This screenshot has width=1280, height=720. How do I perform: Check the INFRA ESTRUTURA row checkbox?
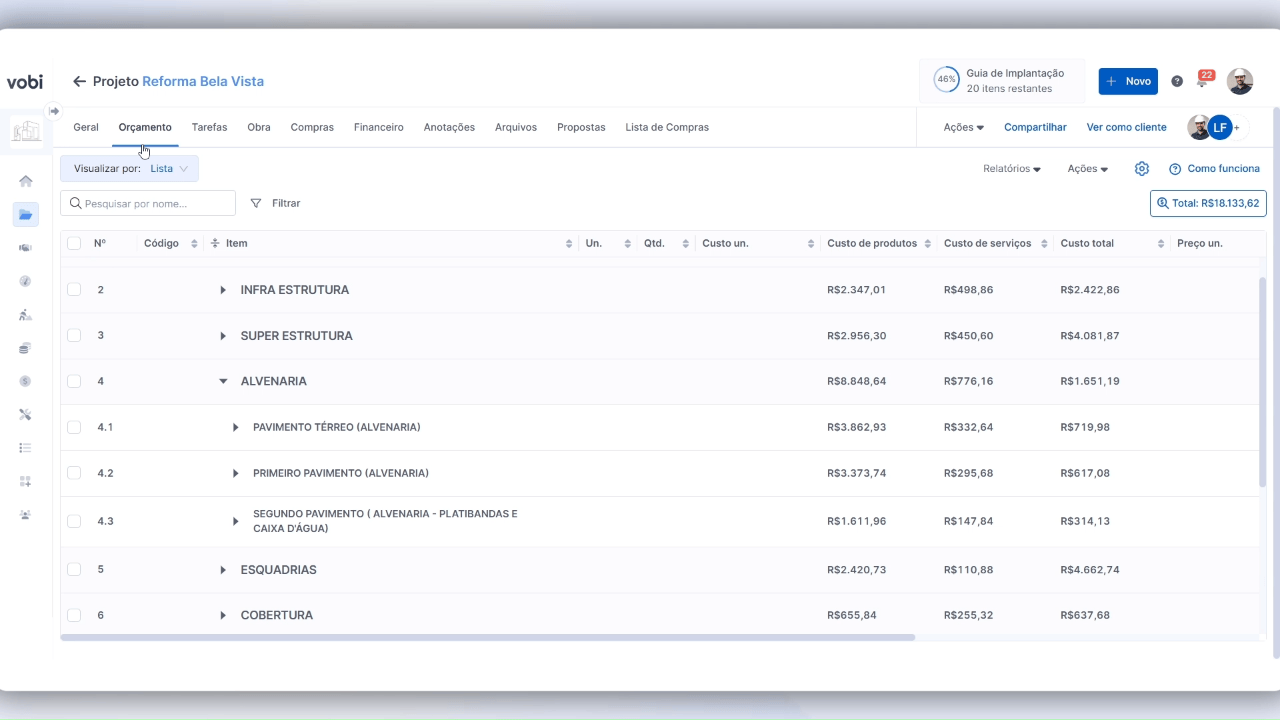[74, 290]
